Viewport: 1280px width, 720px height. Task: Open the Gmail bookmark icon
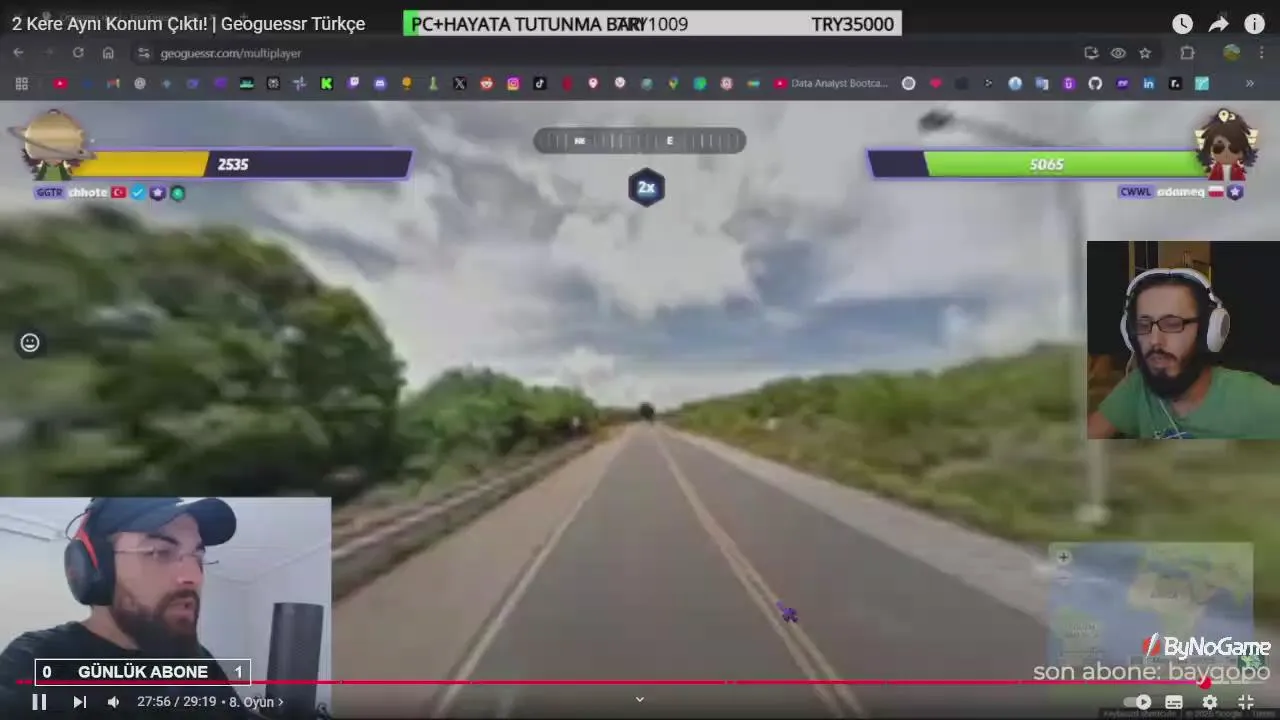[113, 84]
